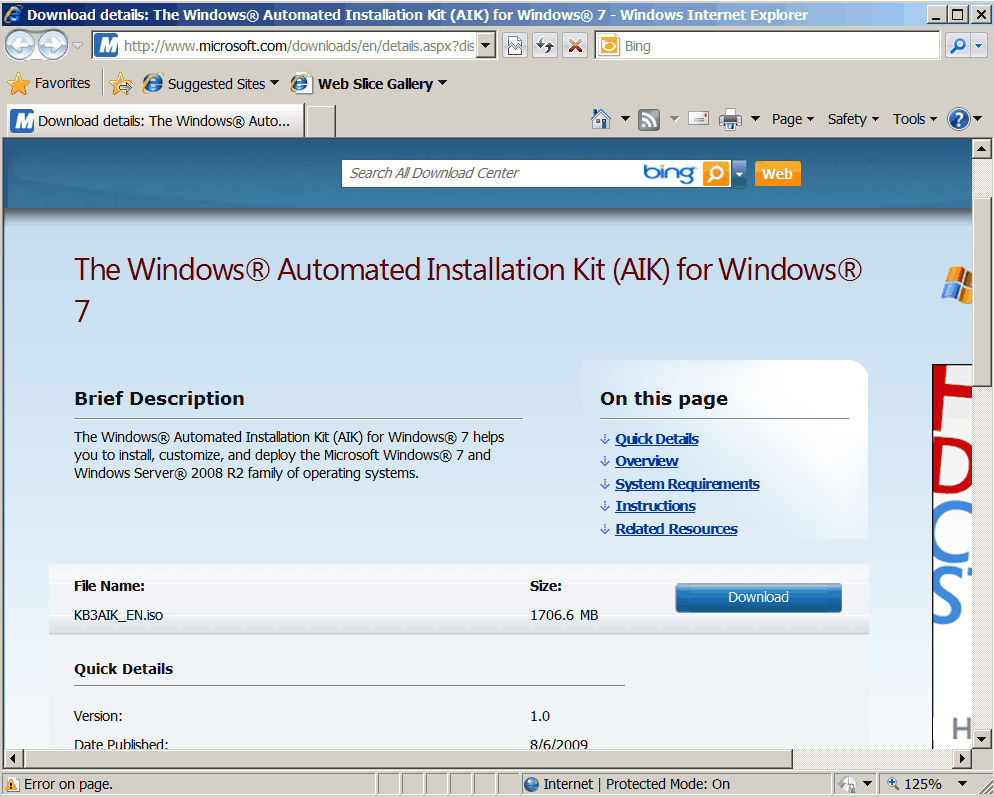Click the 1706.6 MB size value

coord(564,615)
